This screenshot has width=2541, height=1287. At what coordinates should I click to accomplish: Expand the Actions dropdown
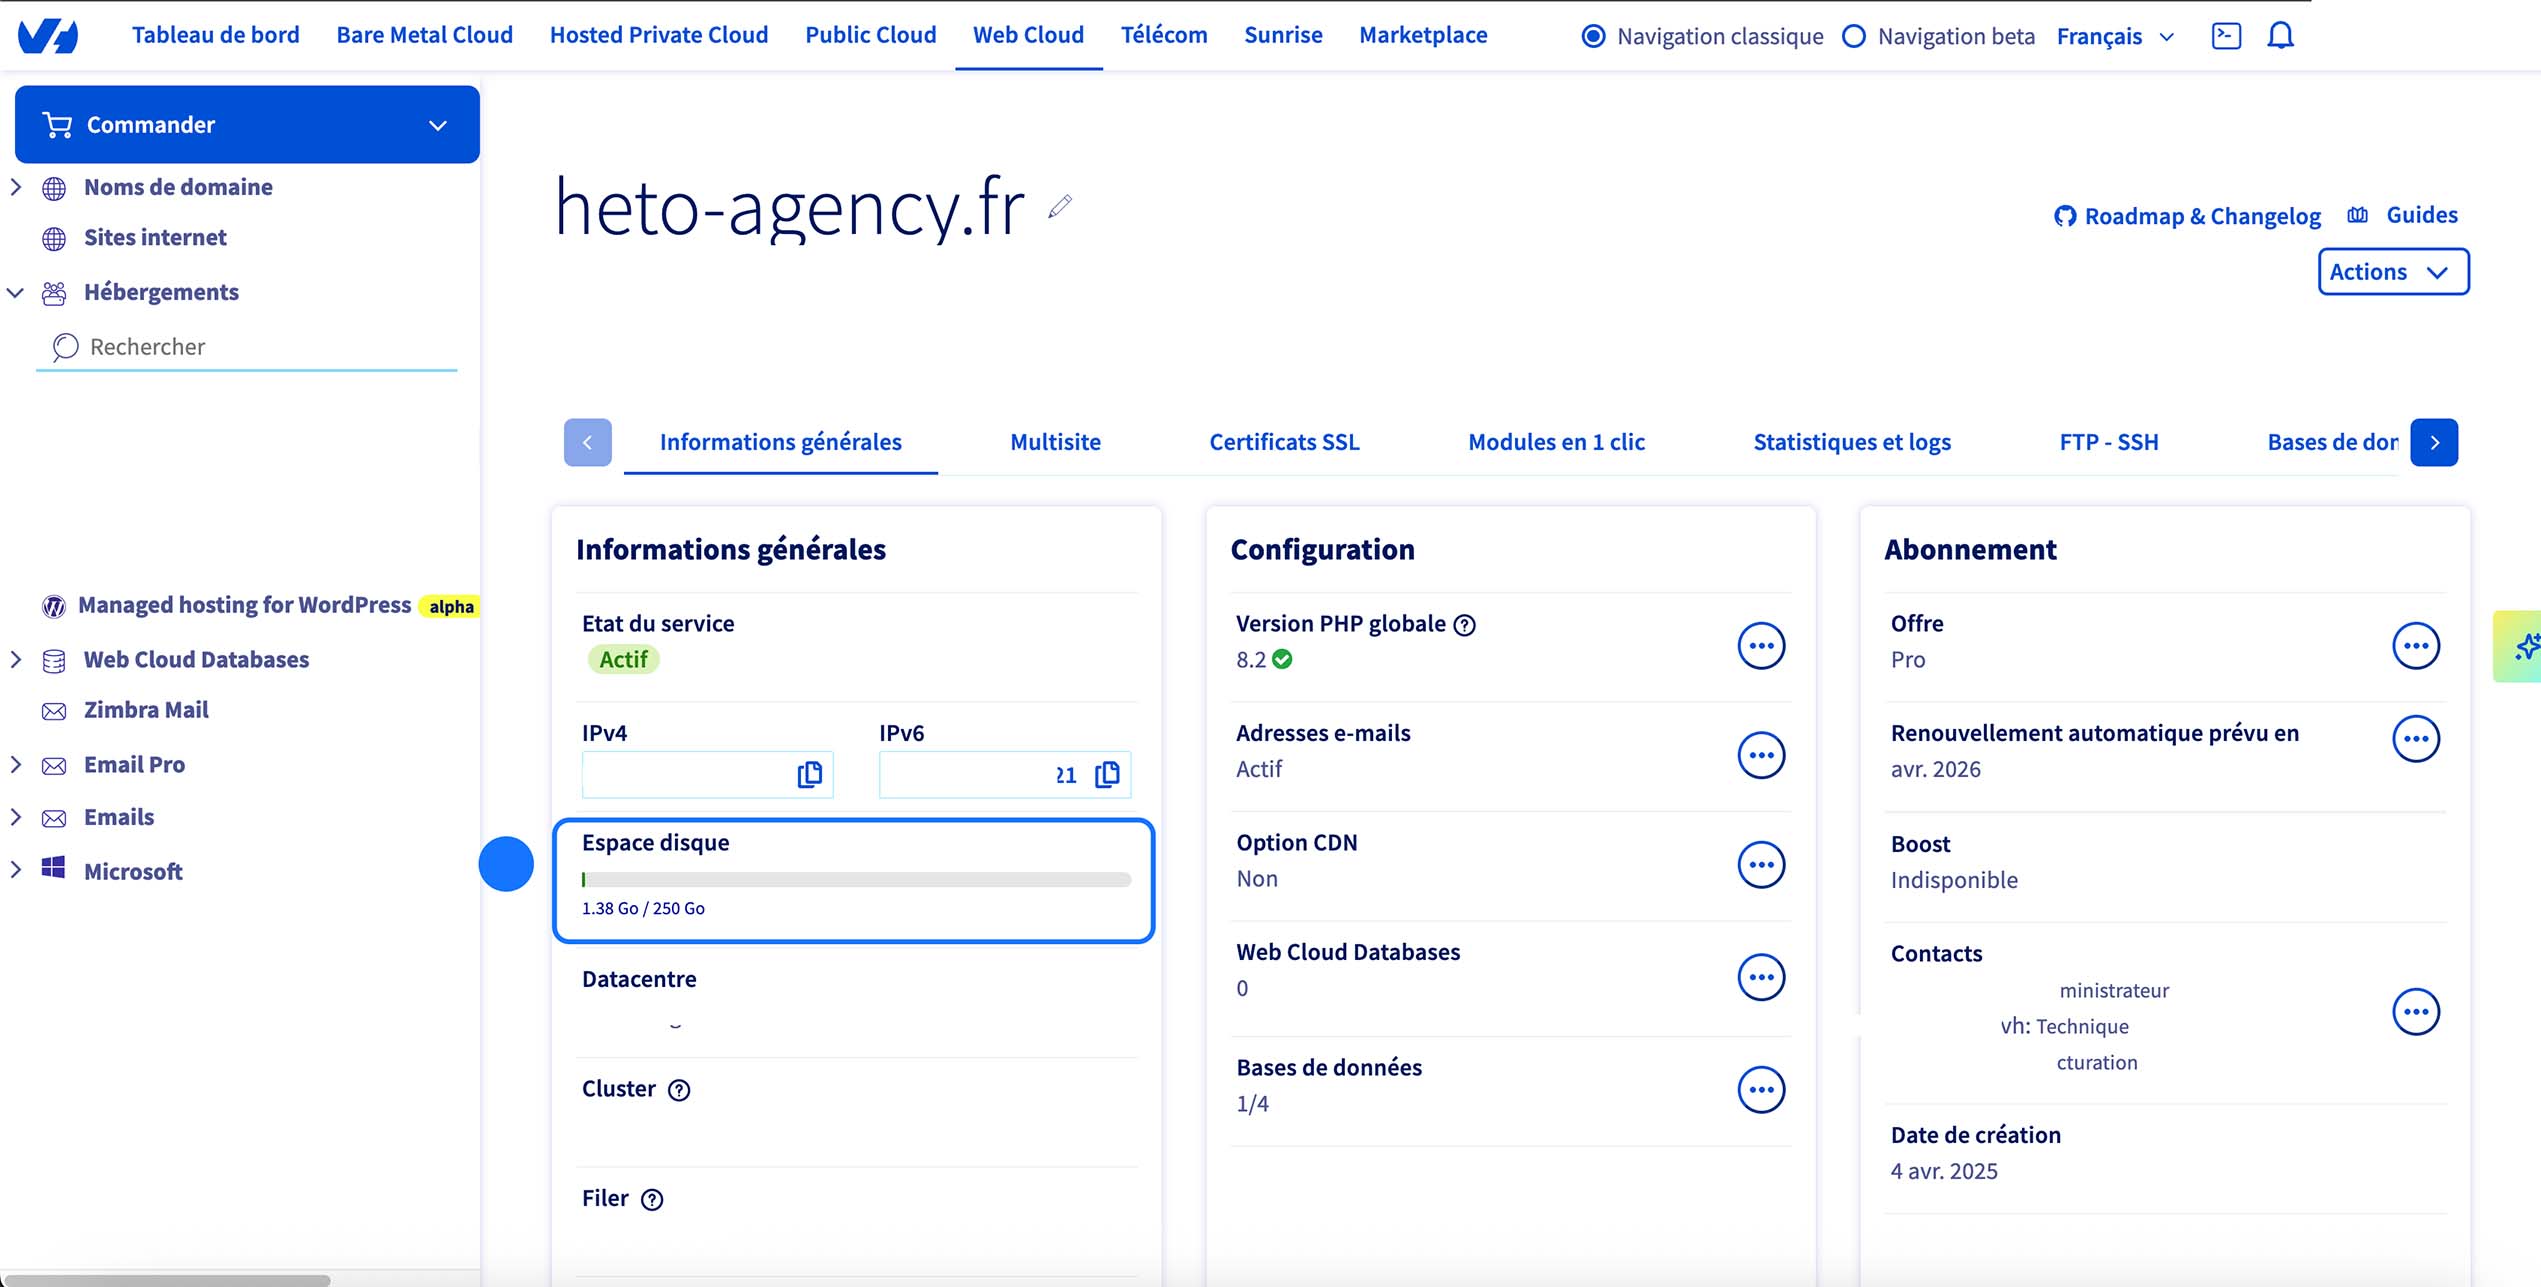click(x=2392, y=272)
